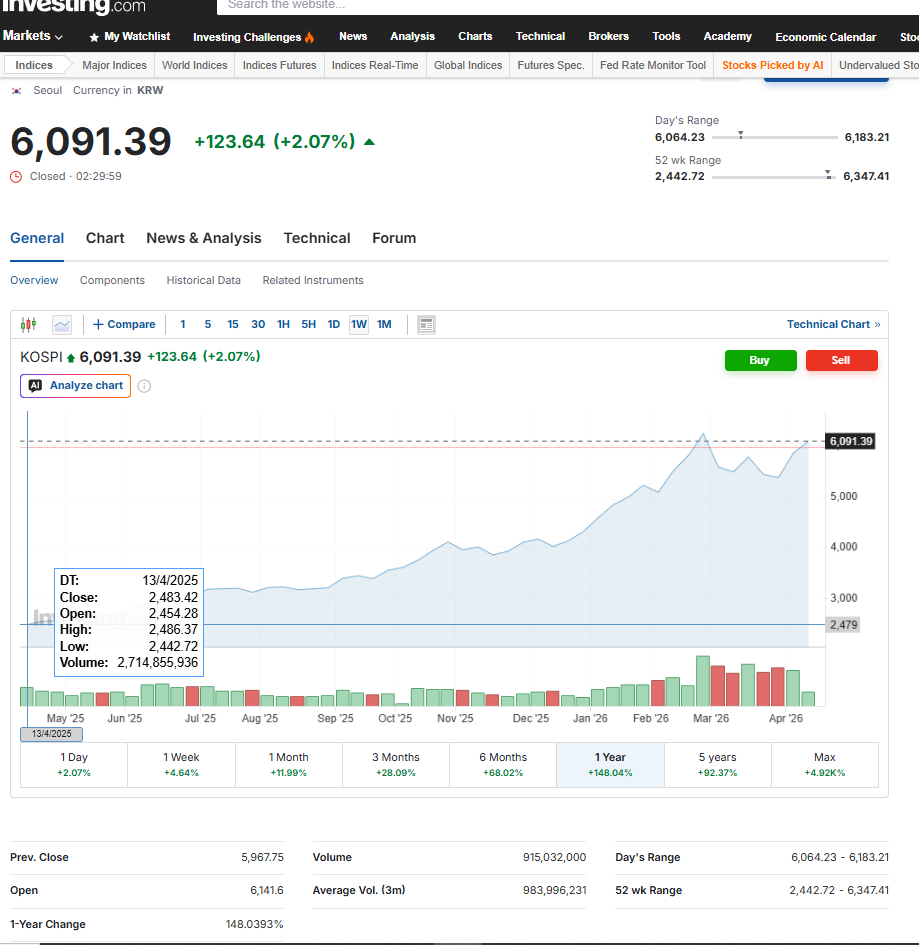Set chart interval to 1D
The height and width of the screenshot is (945, 919).
(x=334, y=324)
